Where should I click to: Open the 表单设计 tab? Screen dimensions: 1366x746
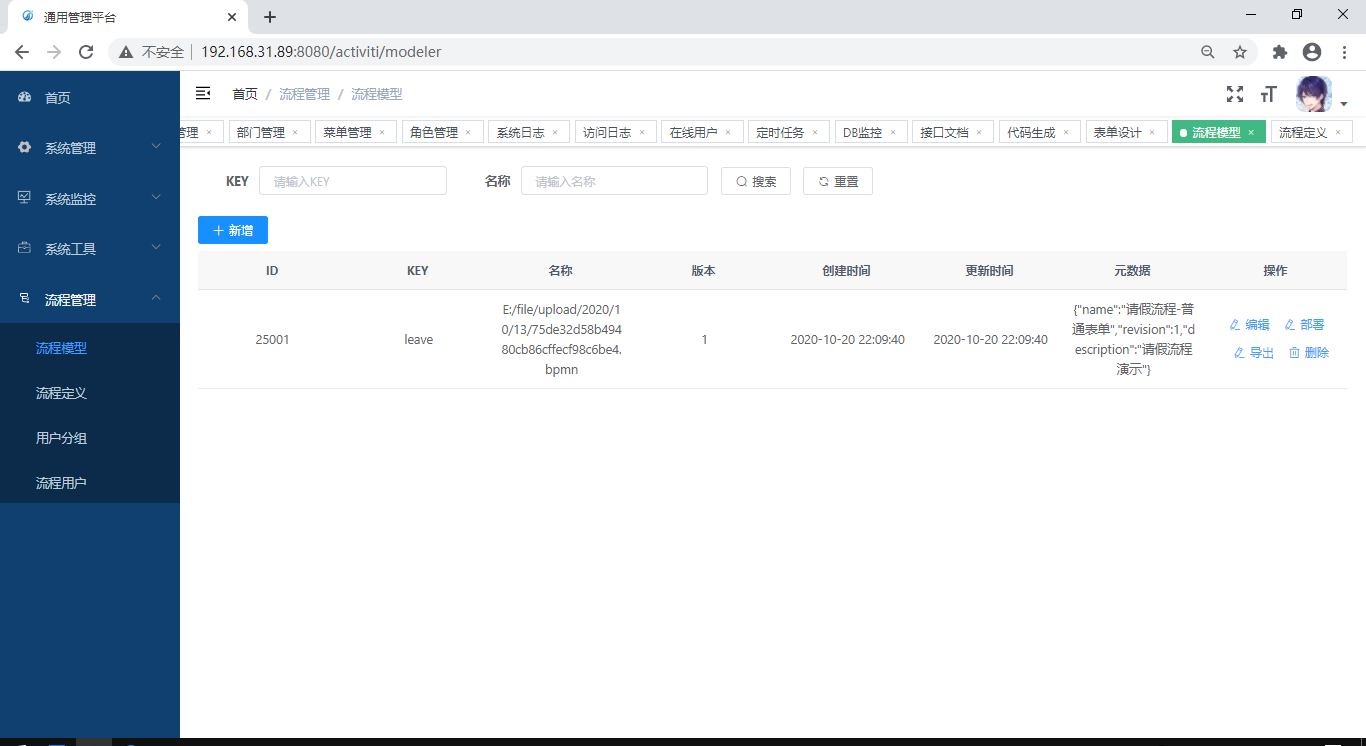[x=1120, y=131]
